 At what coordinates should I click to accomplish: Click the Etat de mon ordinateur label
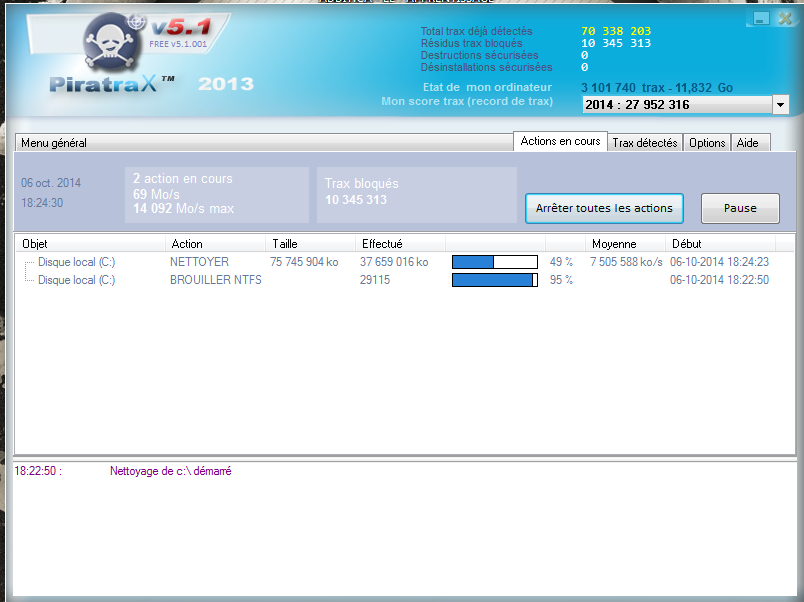tap(487, 87)
